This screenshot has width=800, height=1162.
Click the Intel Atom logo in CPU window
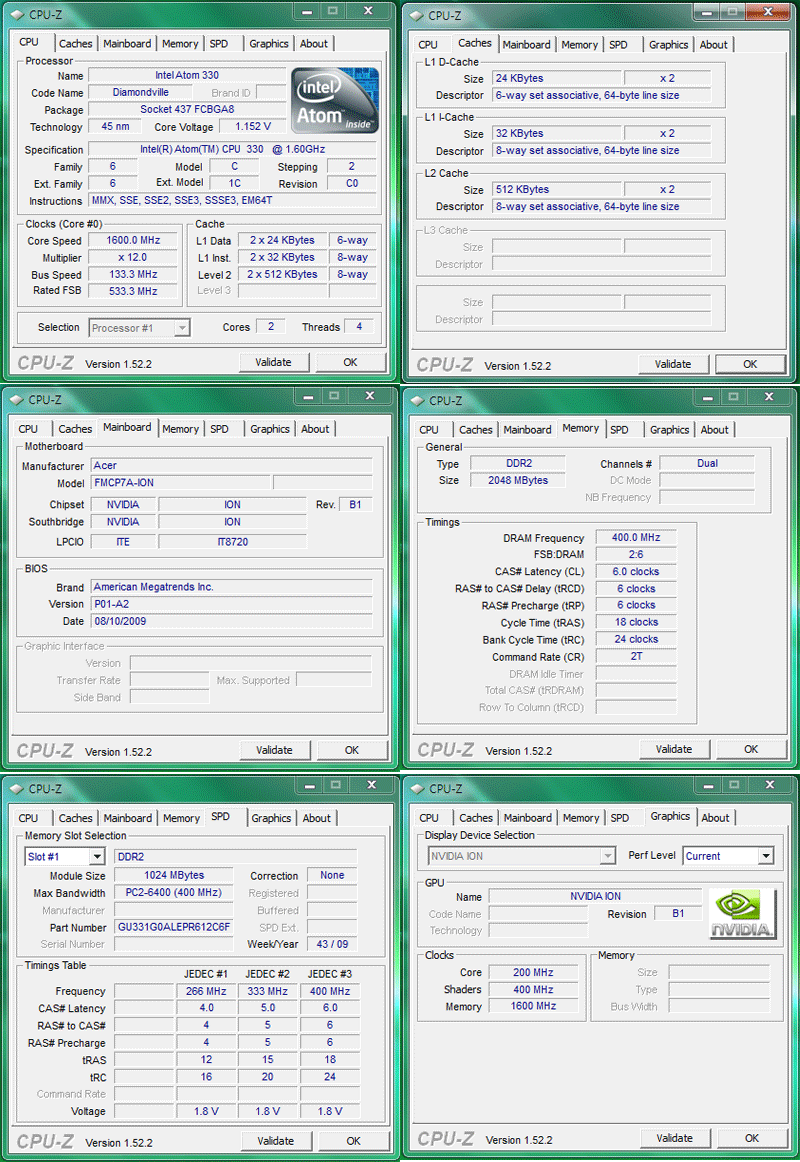point(335,100)
